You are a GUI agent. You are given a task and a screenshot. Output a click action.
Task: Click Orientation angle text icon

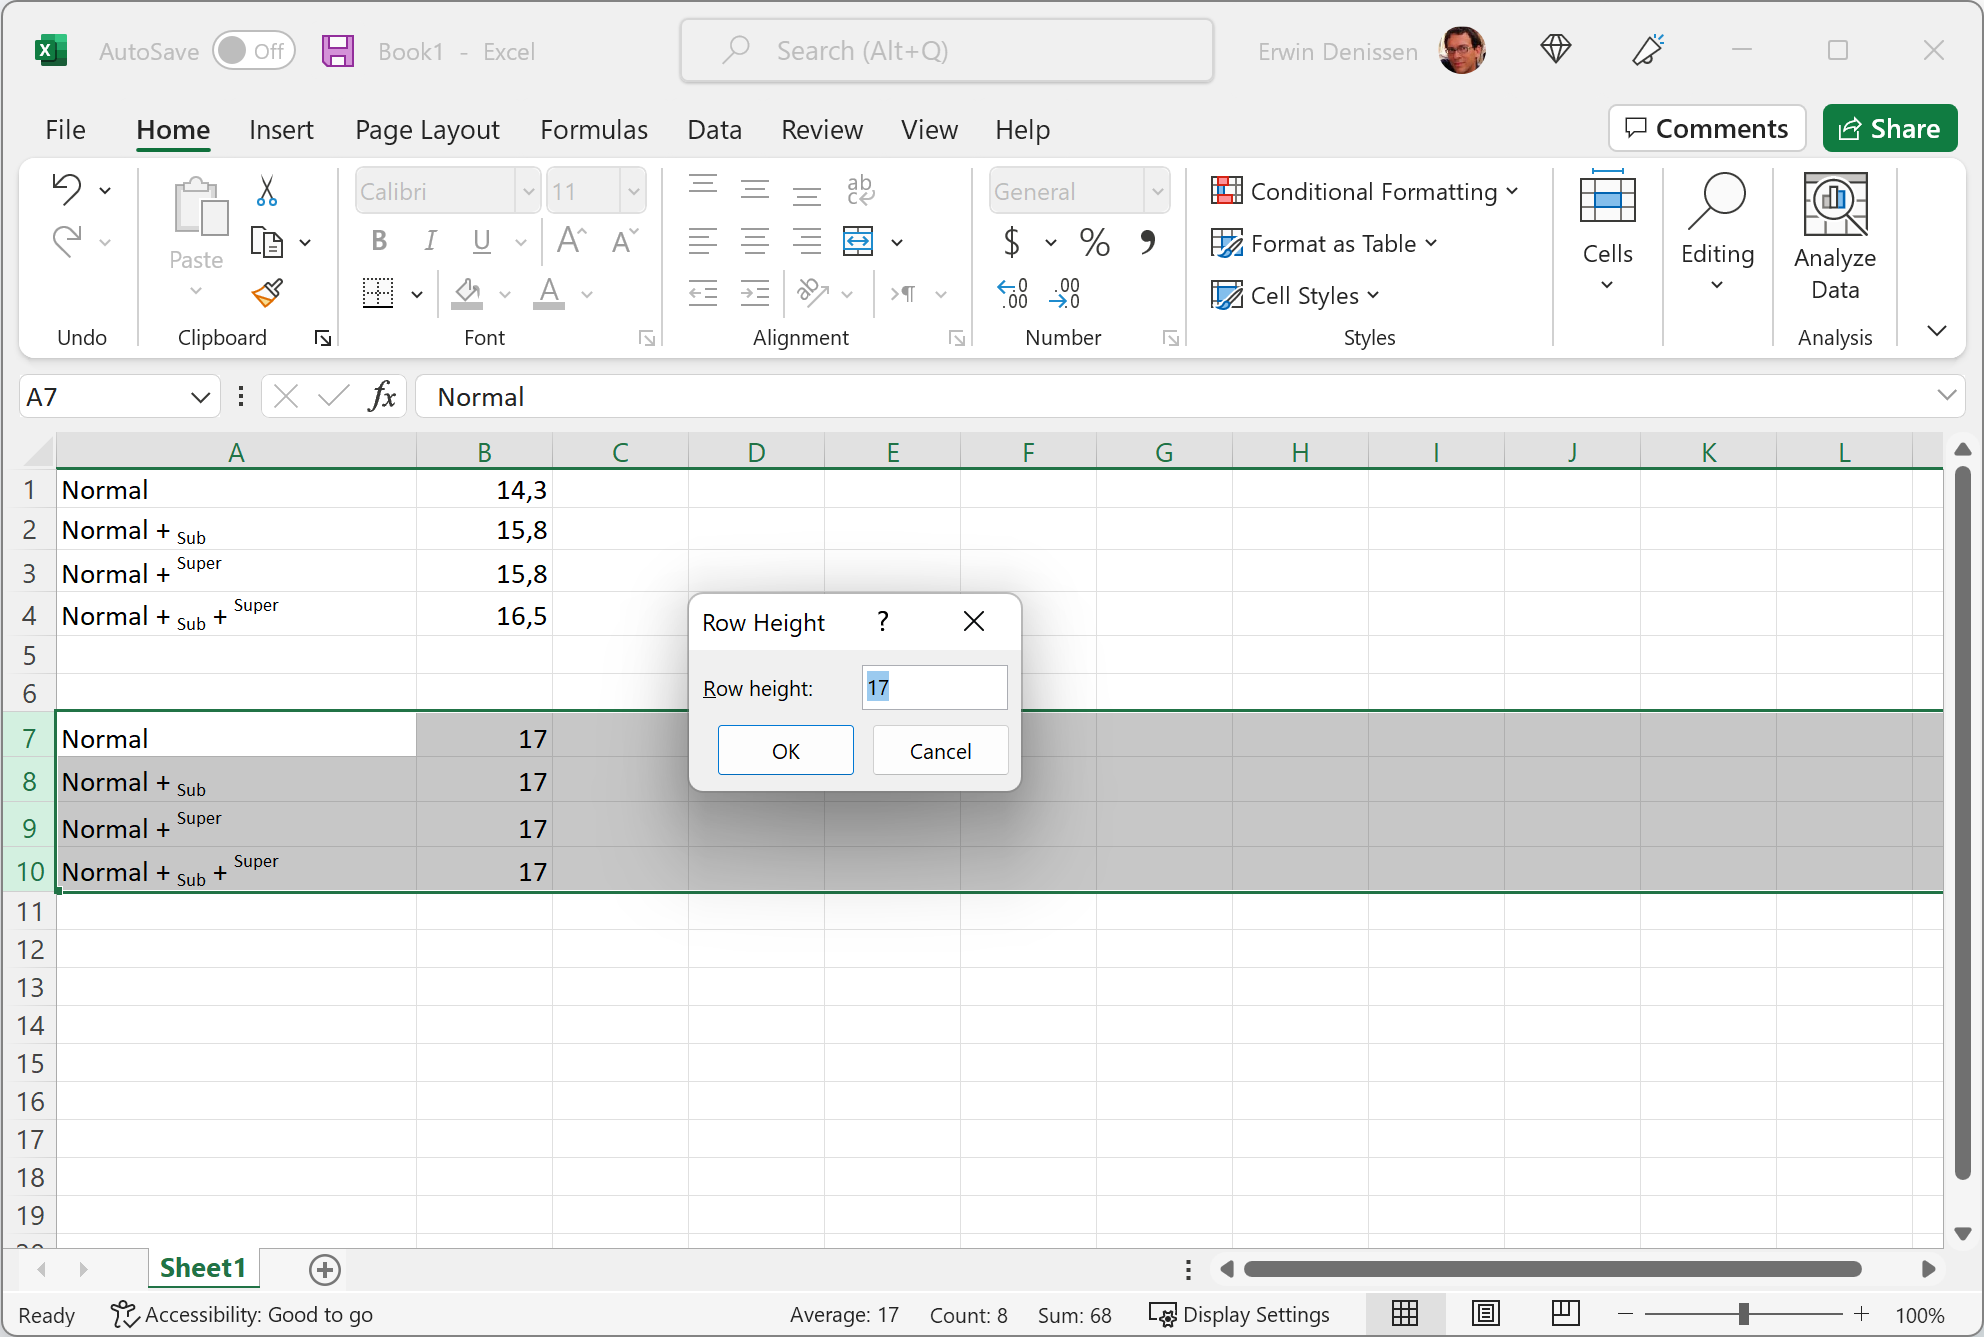click(x=813, y=293)
